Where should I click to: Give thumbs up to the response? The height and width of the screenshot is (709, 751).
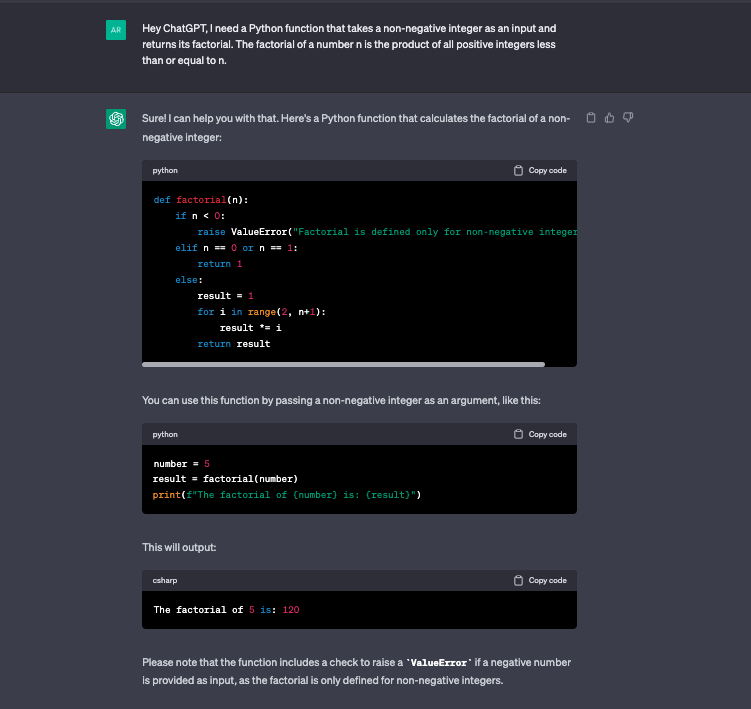[609, 118]
